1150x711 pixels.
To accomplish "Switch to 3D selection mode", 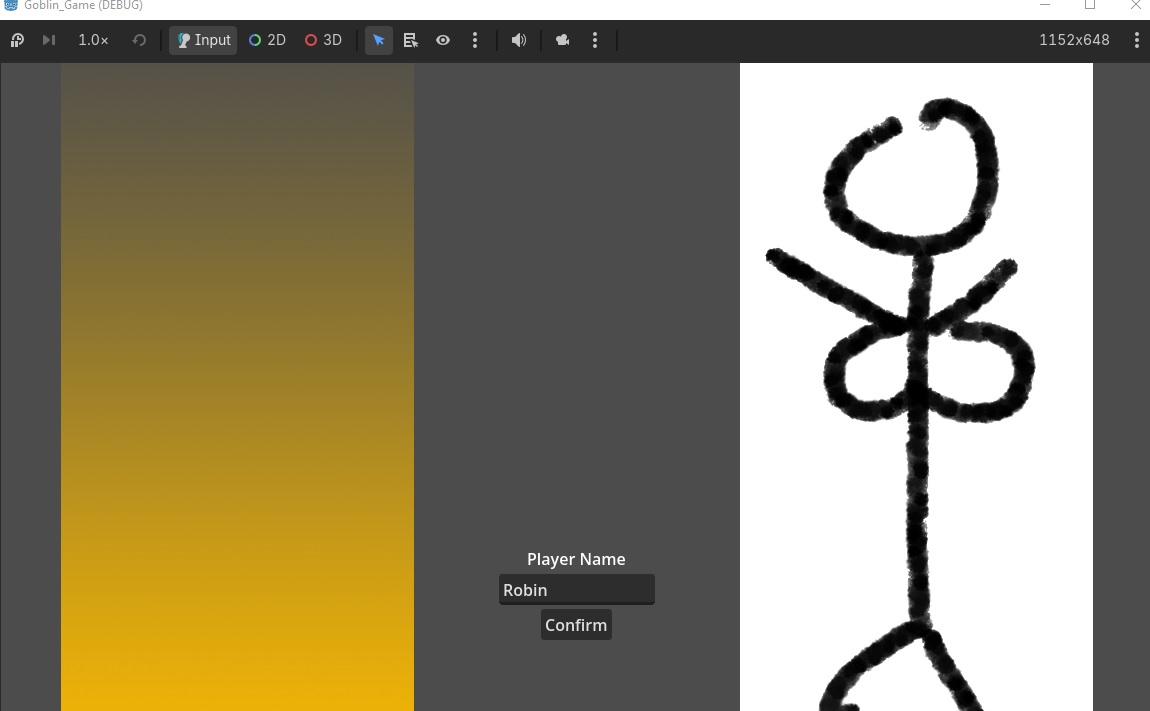I will (x=323, y=40).
